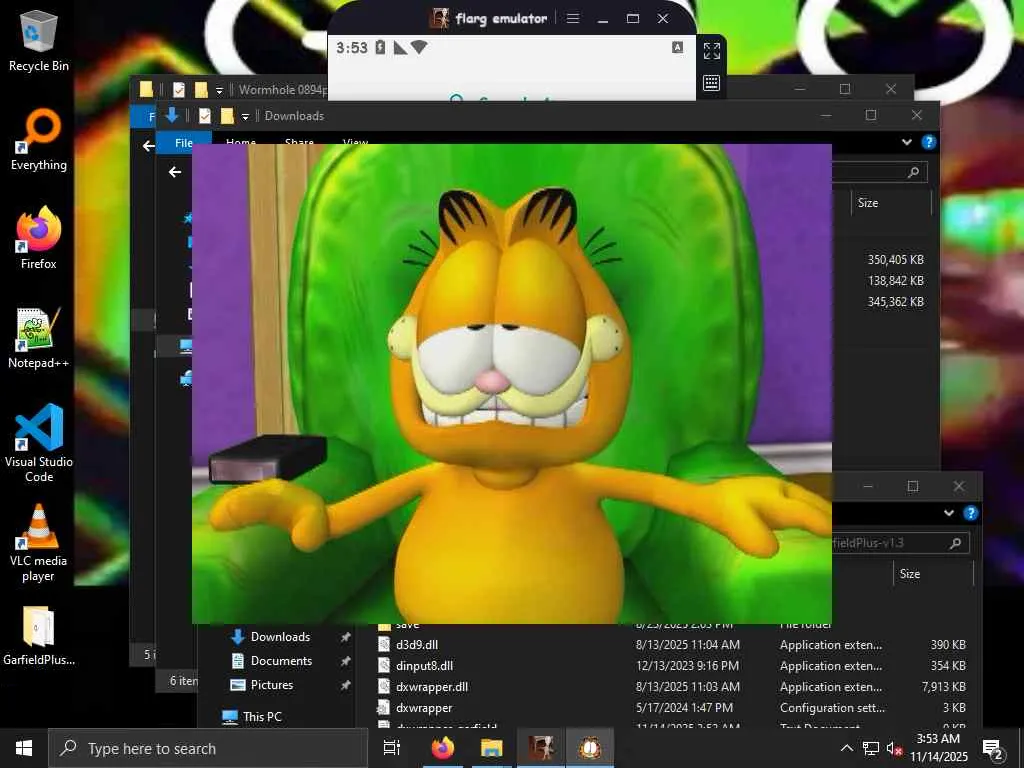Click the GarfieldPlus-v1.3 search box
1024x768 pixels.
[901, 543]
